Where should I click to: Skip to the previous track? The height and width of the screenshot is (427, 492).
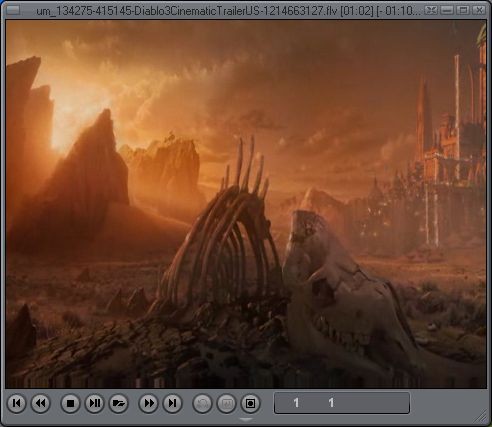(x=16, y=403)
